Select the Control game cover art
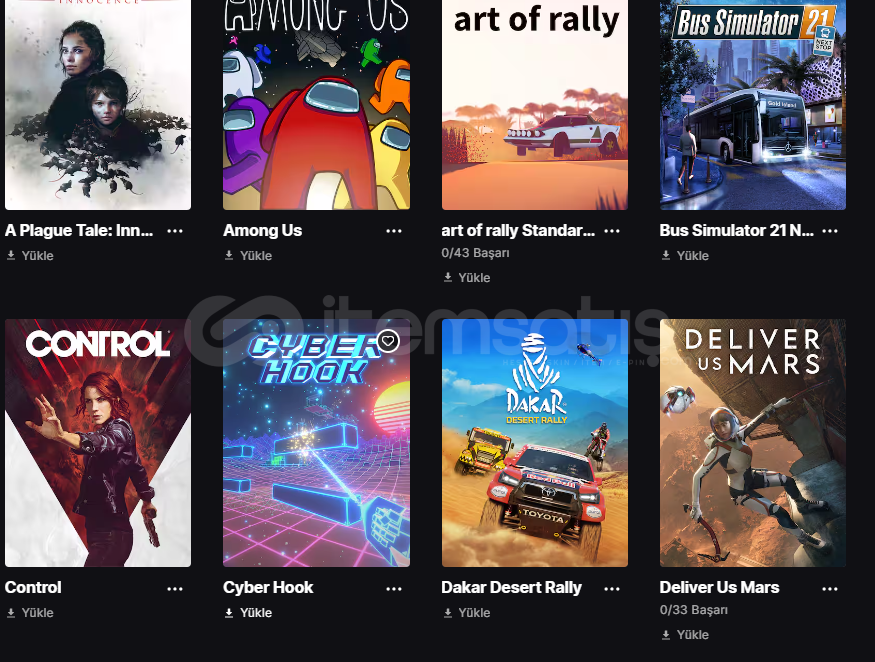The height and width of the screenshot is (662, 875). tap(98, 443)
